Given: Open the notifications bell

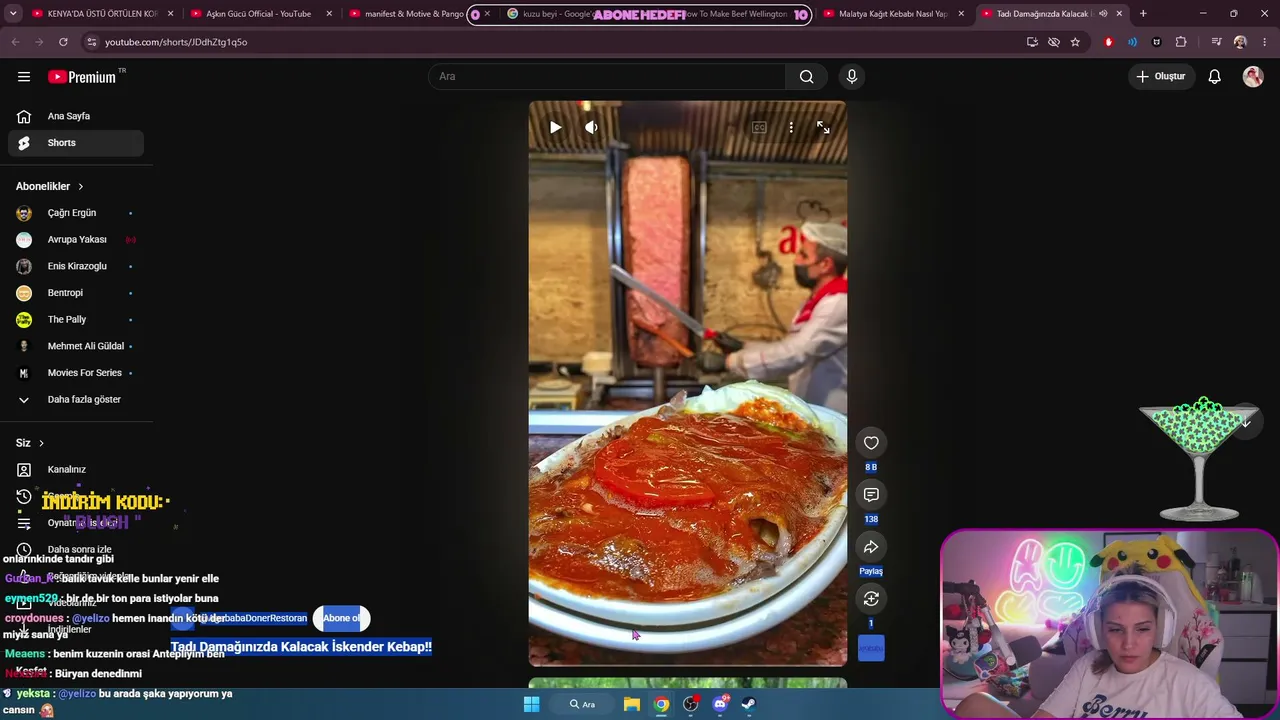Looking at the screenshot, I should [1215, 77].
